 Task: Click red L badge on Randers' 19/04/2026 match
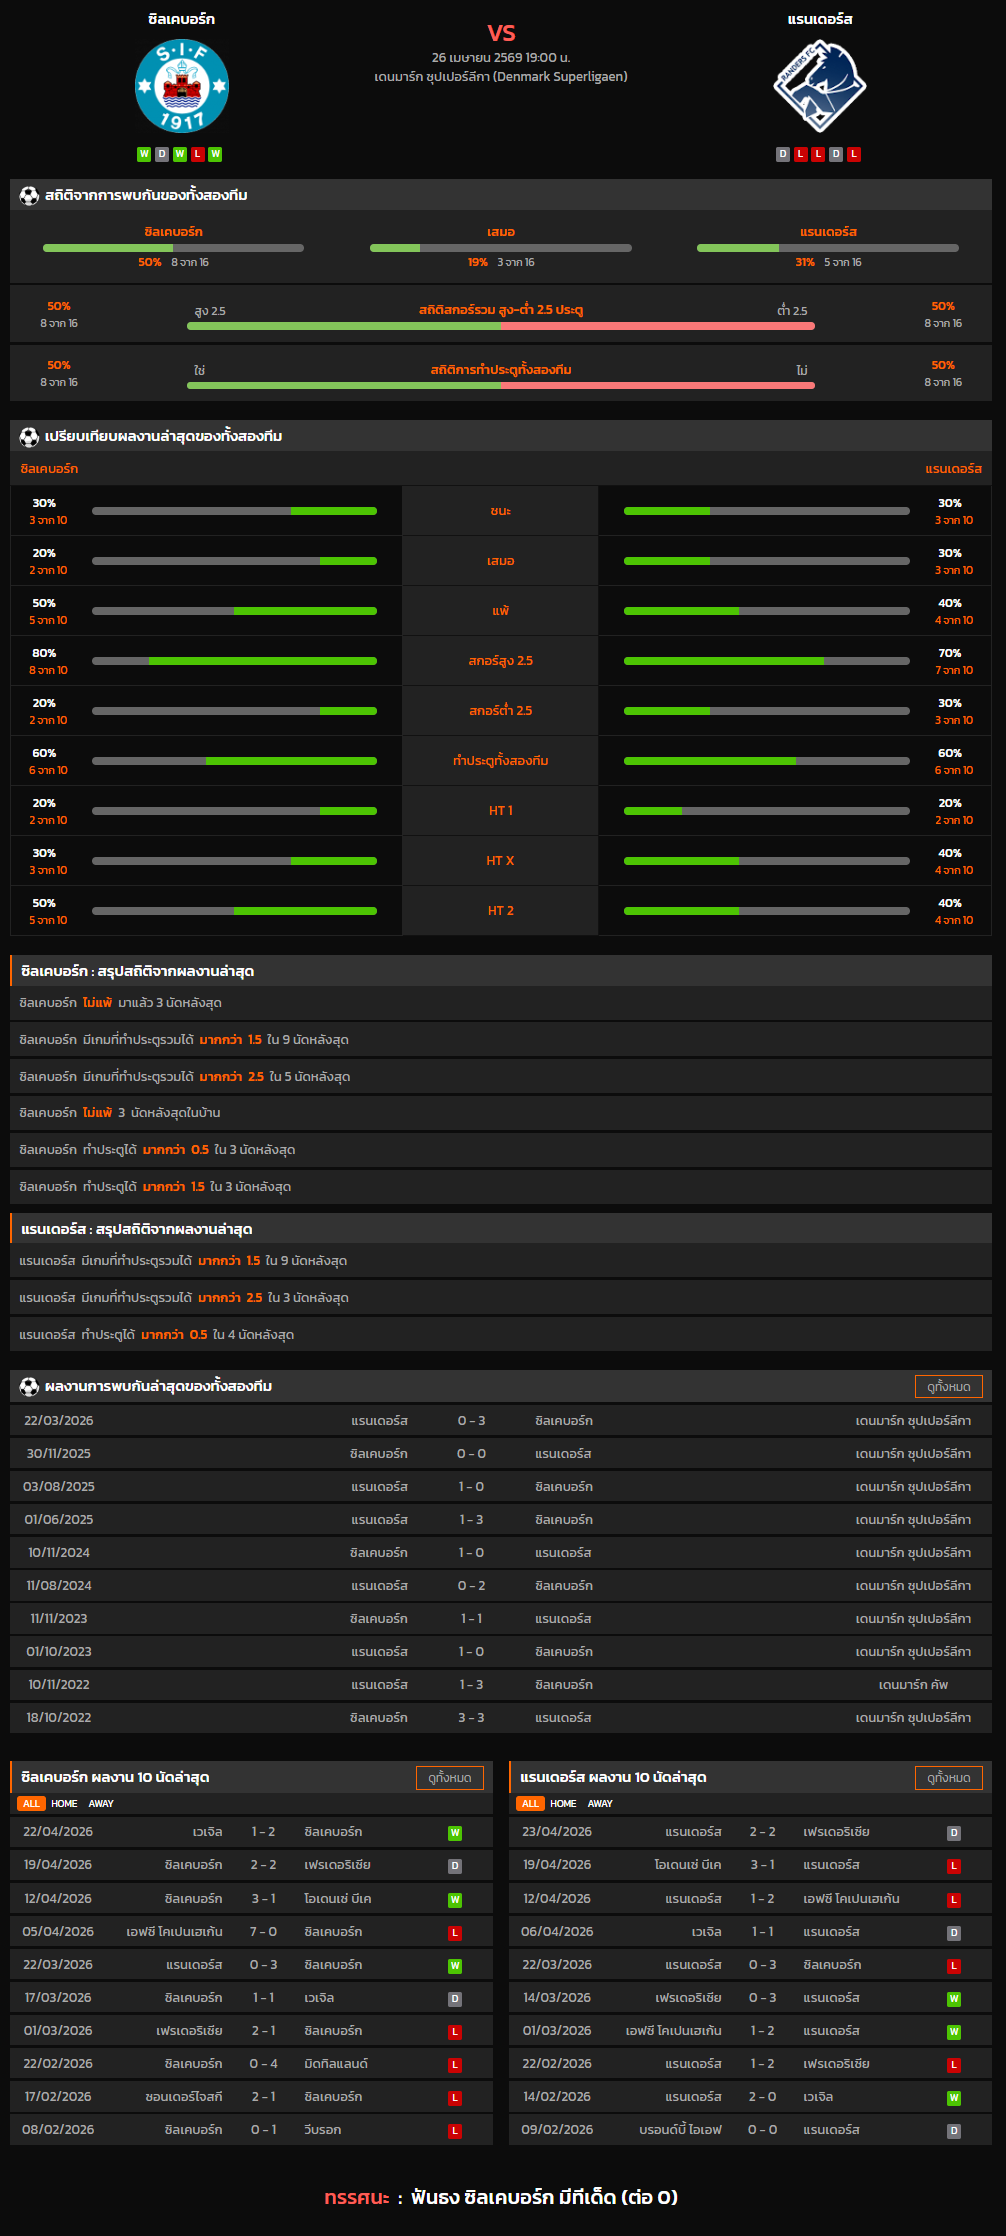click(954, 1866)
